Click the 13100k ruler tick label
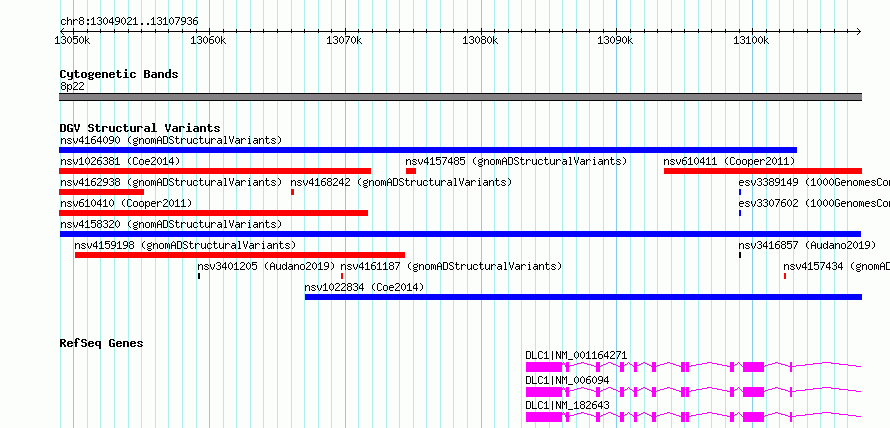This screenshot has width=890, height=428. 752,40
